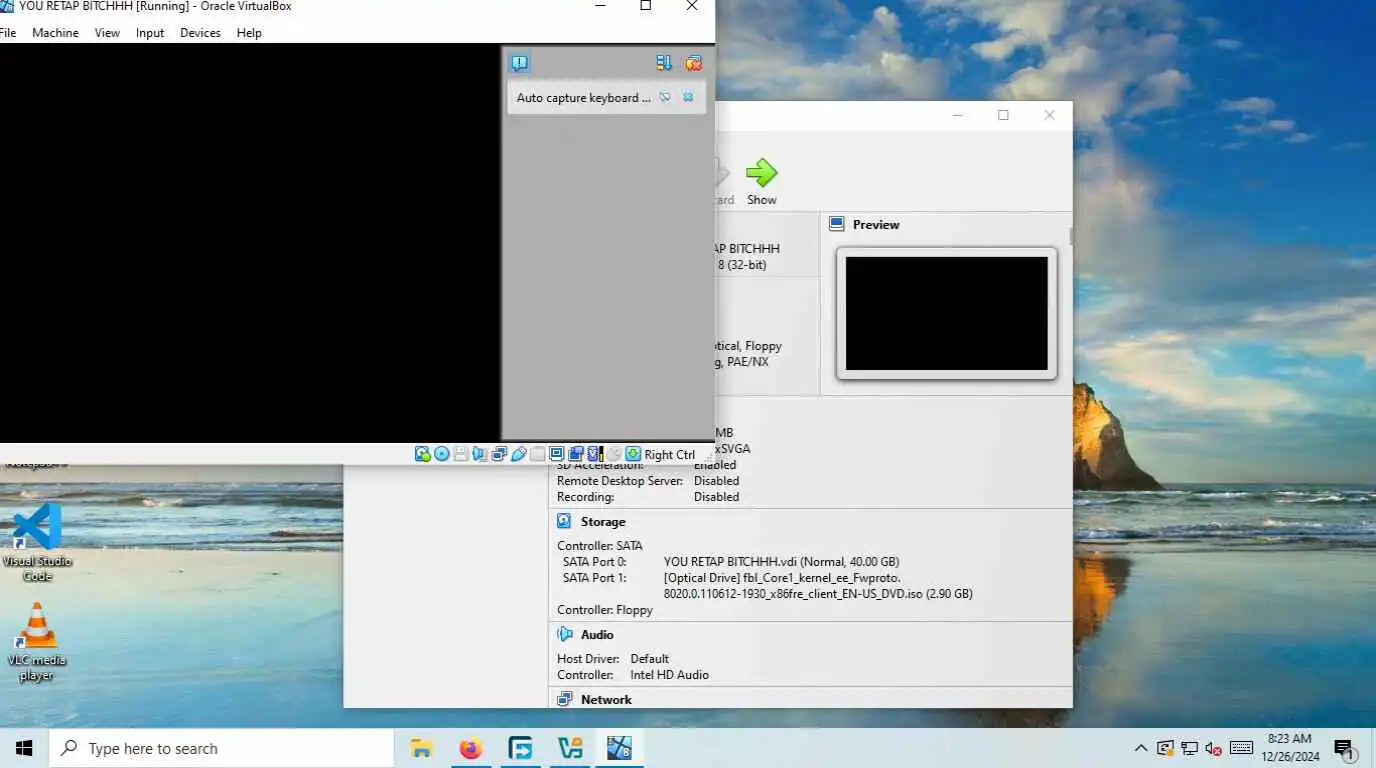Click the network adapters status icon
Image resolution: width=1376 pixels, height=768 pixels.
point(499,454)
